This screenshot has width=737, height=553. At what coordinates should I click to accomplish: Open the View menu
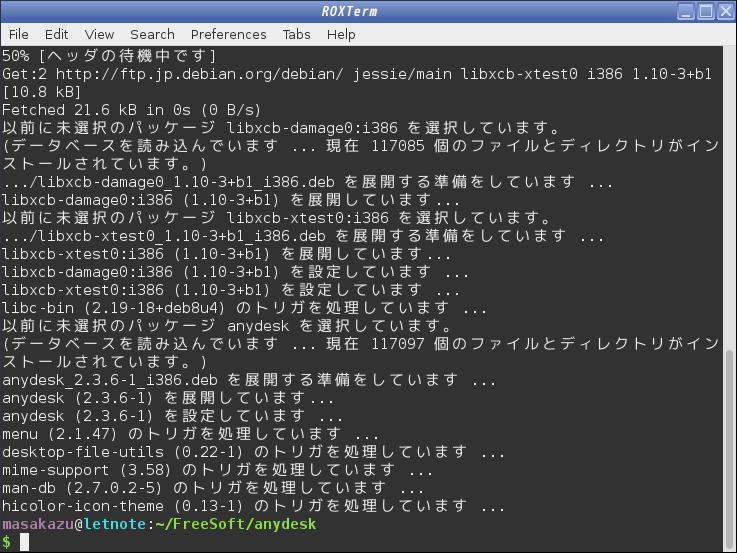coord(99,34)
